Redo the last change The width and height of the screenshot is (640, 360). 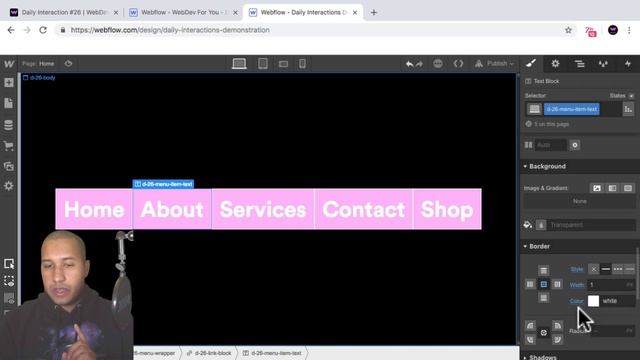coord(419,64)
